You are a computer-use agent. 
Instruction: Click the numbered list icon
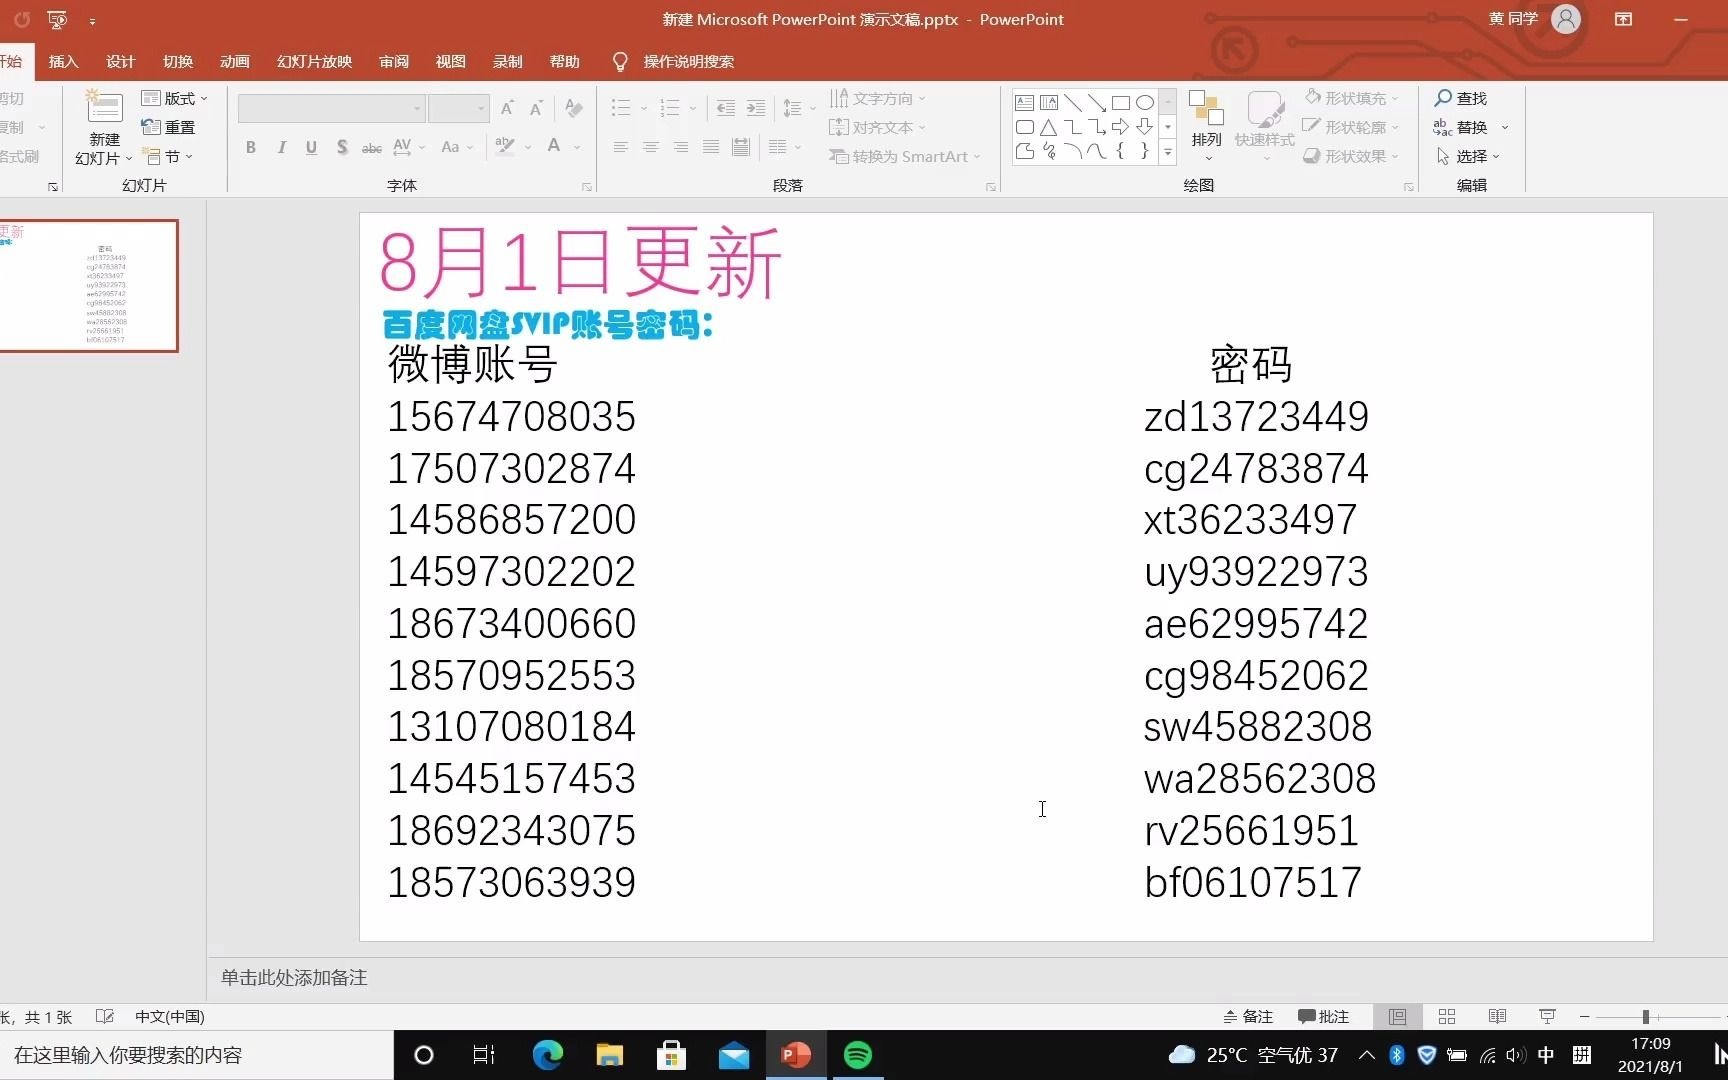click(670, 107)
